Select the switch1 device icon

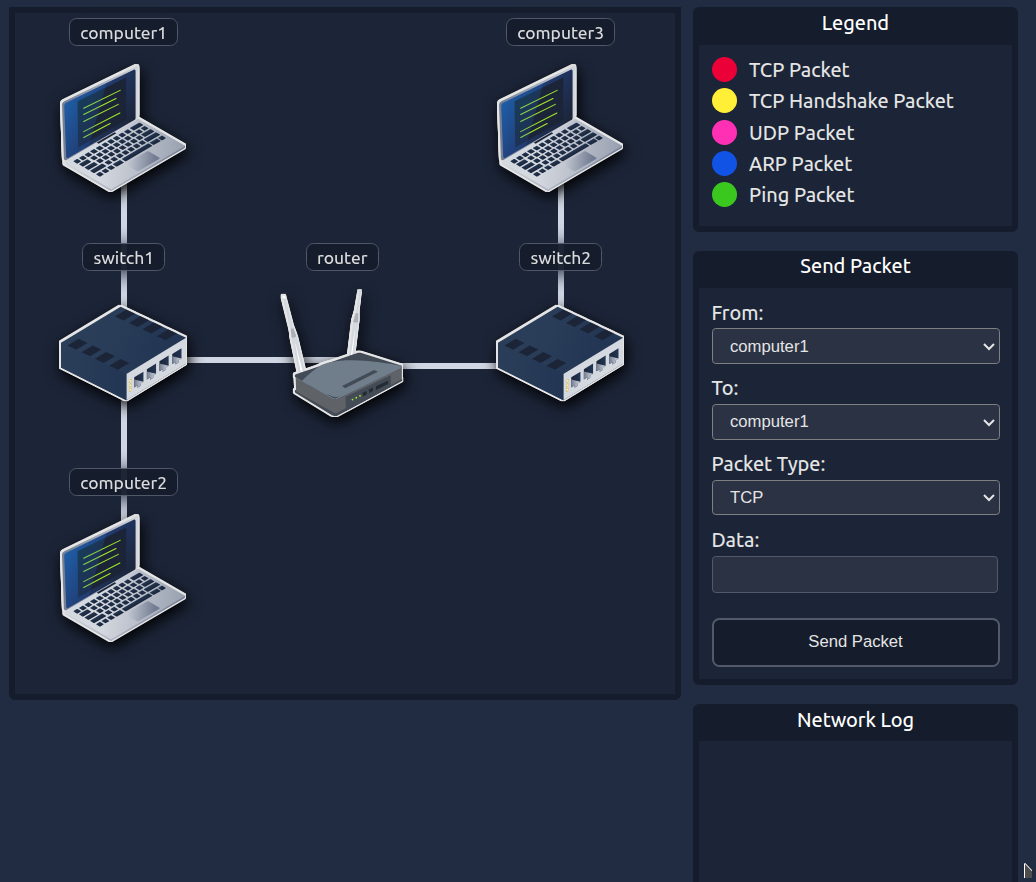coord(123,354)
